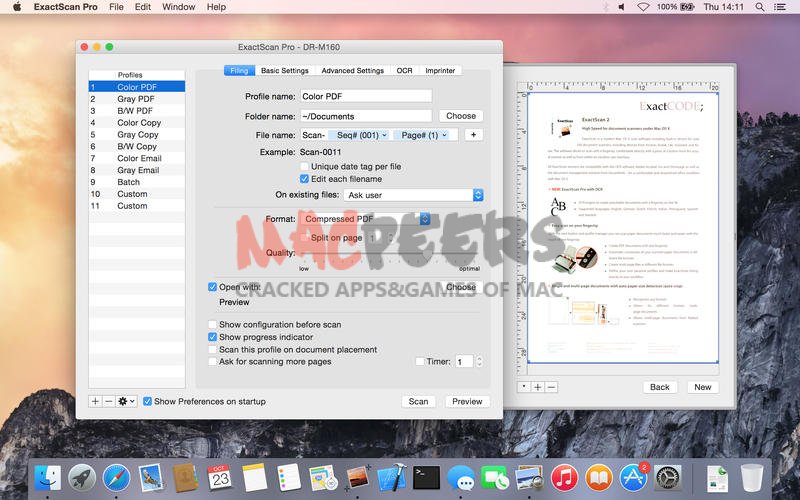Open Calendar from the Dock

pyautogui.click(x=220, y=478)
